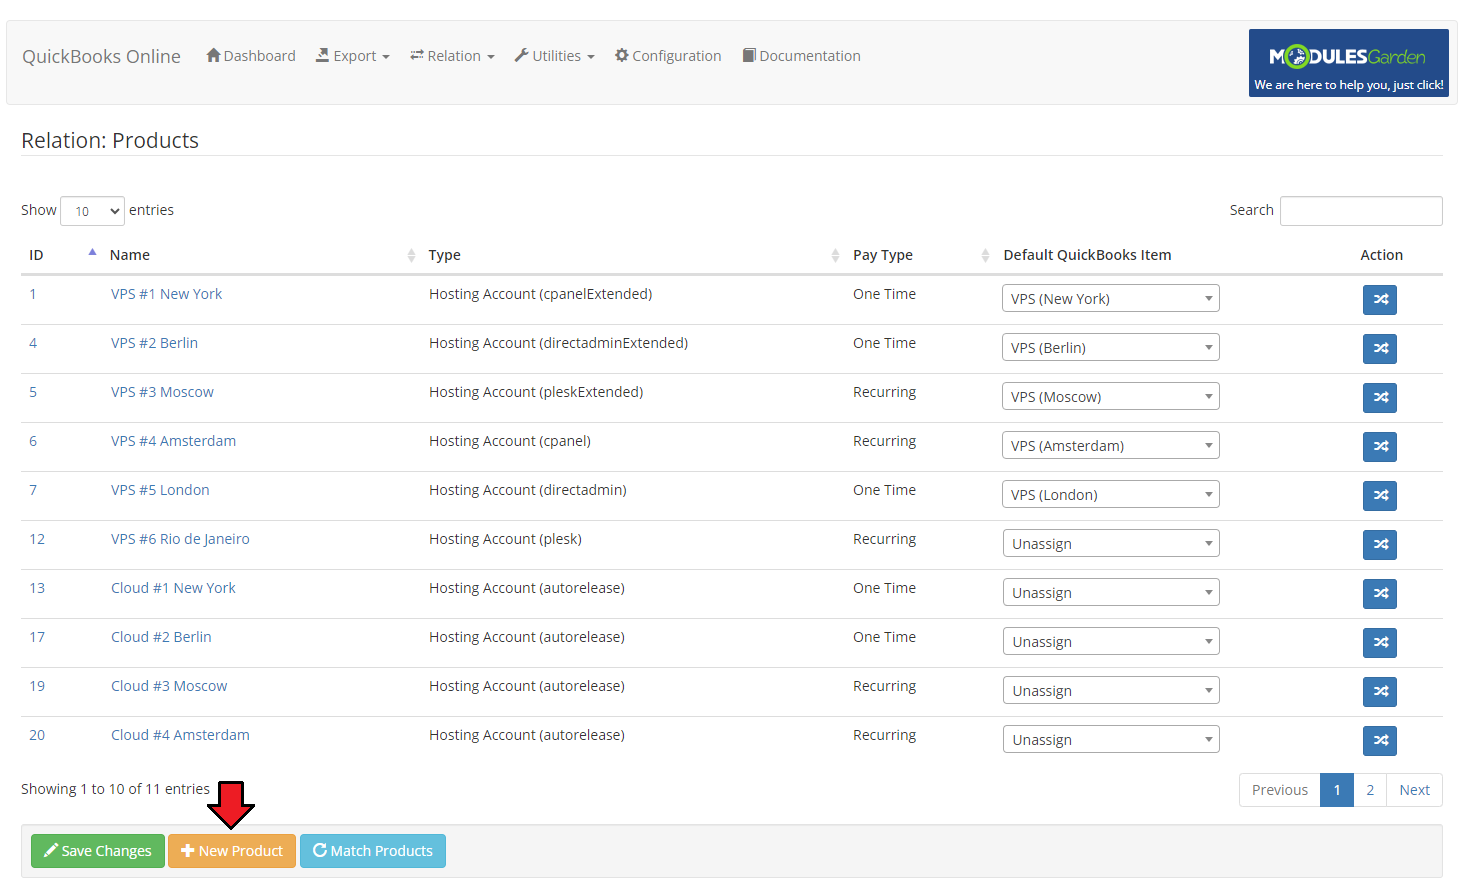
Task: Expand the Export menu
Action: pos(353,56)
